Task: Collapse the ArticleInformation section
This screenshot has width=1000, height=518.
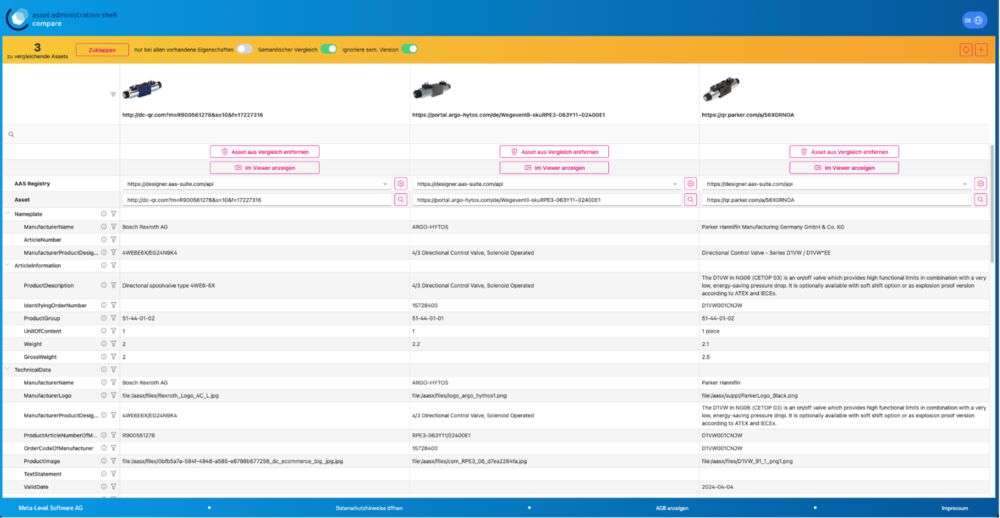Action: (x=8, y=265)
